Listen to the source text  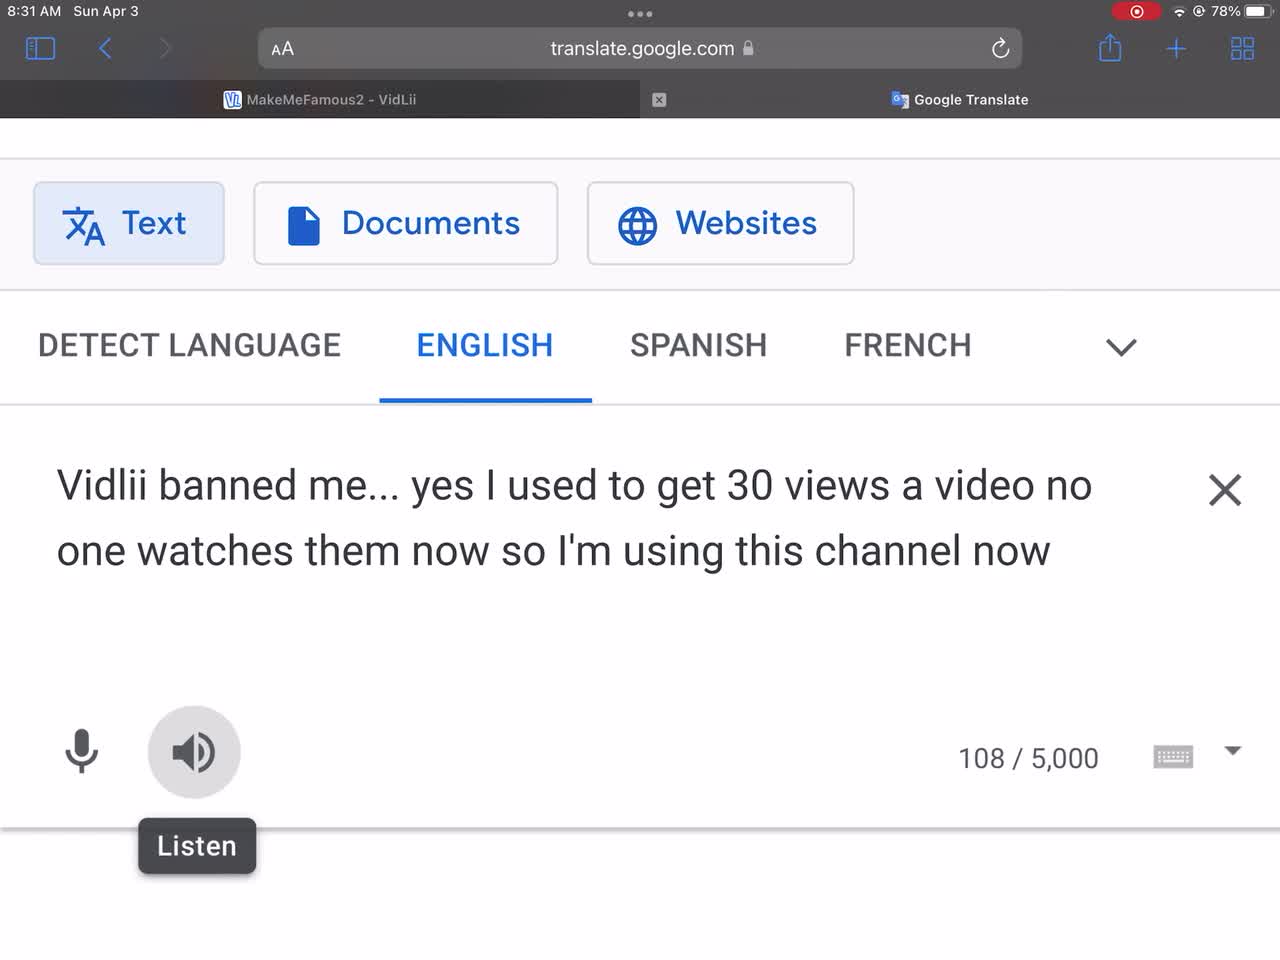pos(194,752)
